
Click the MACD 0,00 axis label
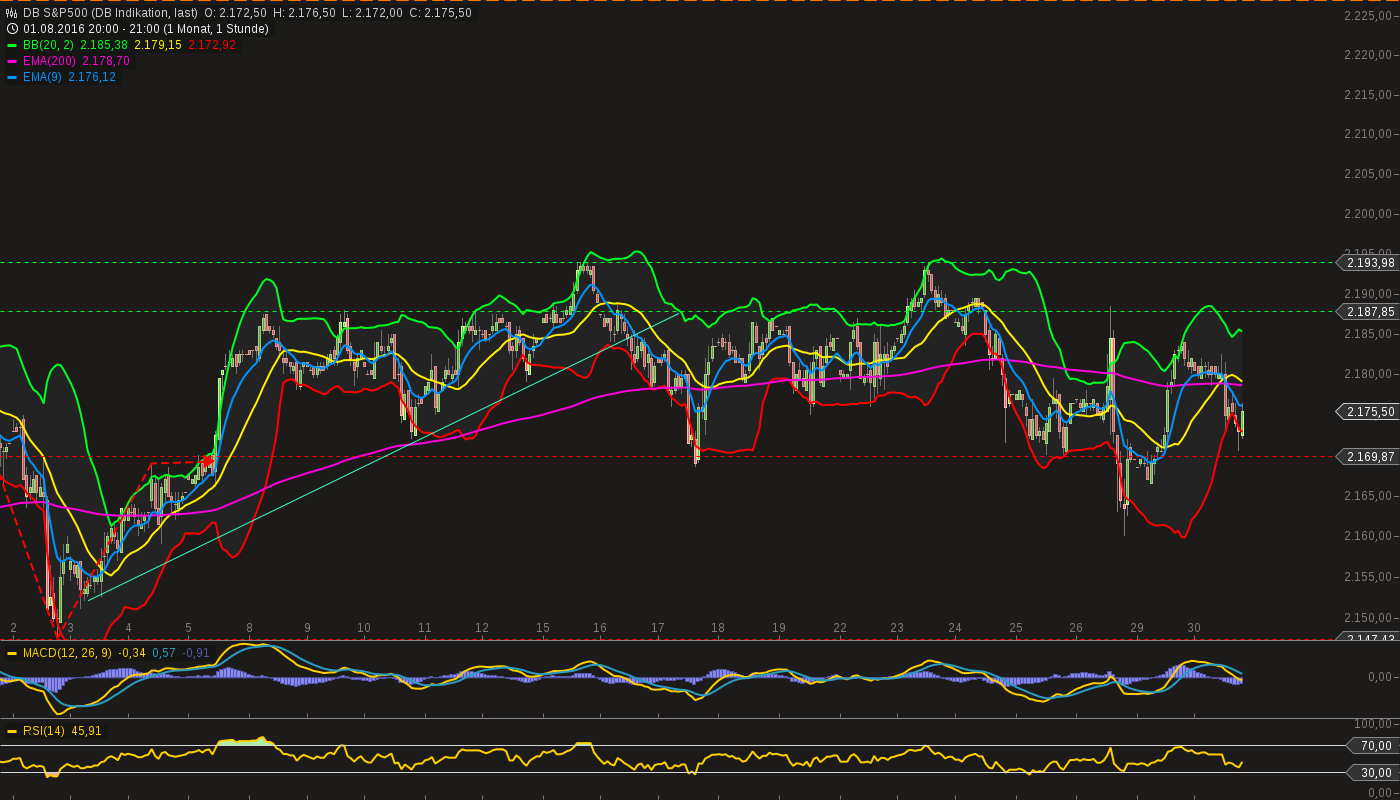point(1382,677)
